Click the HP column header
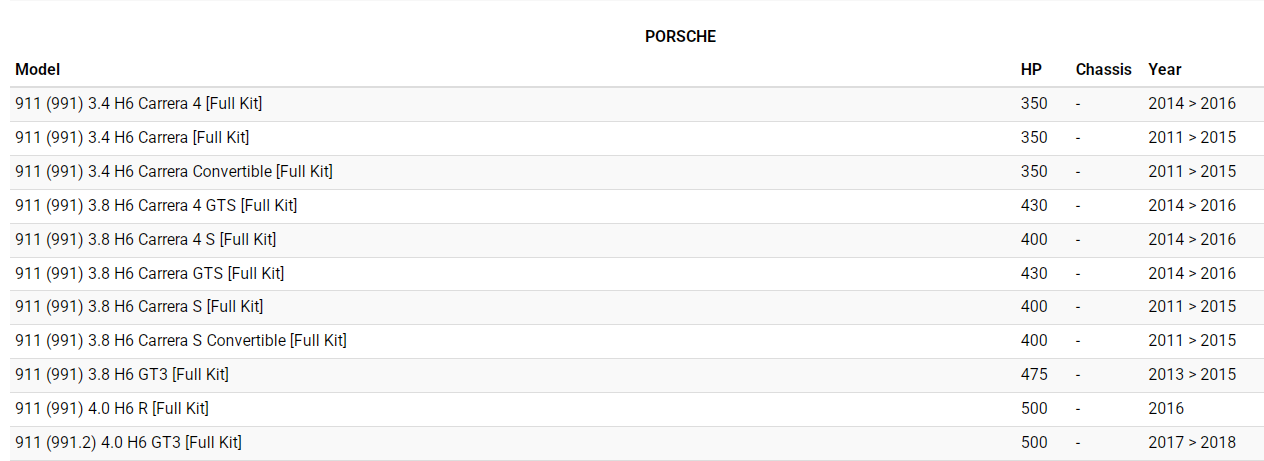This screenshot has width=1264, height=461. (1031, 70)
